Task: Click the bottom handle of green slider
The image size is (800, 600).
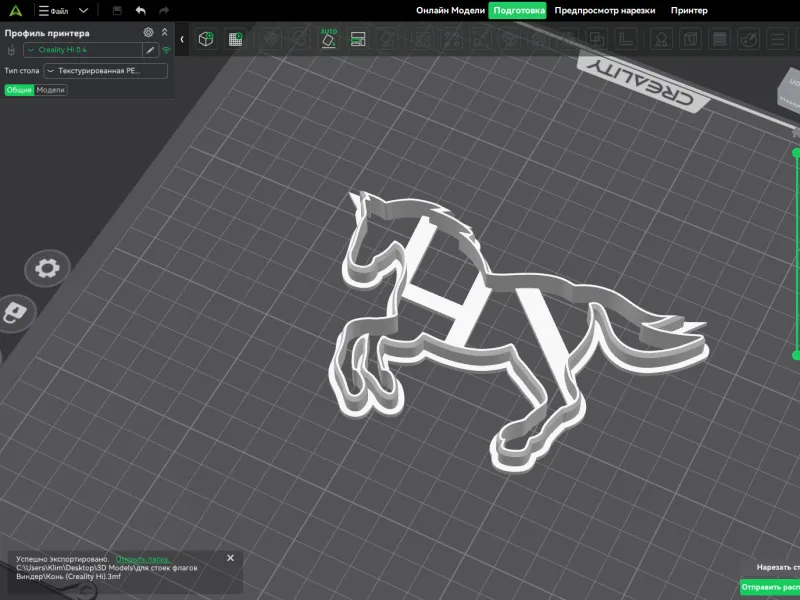Action: (x=796, y=355)
